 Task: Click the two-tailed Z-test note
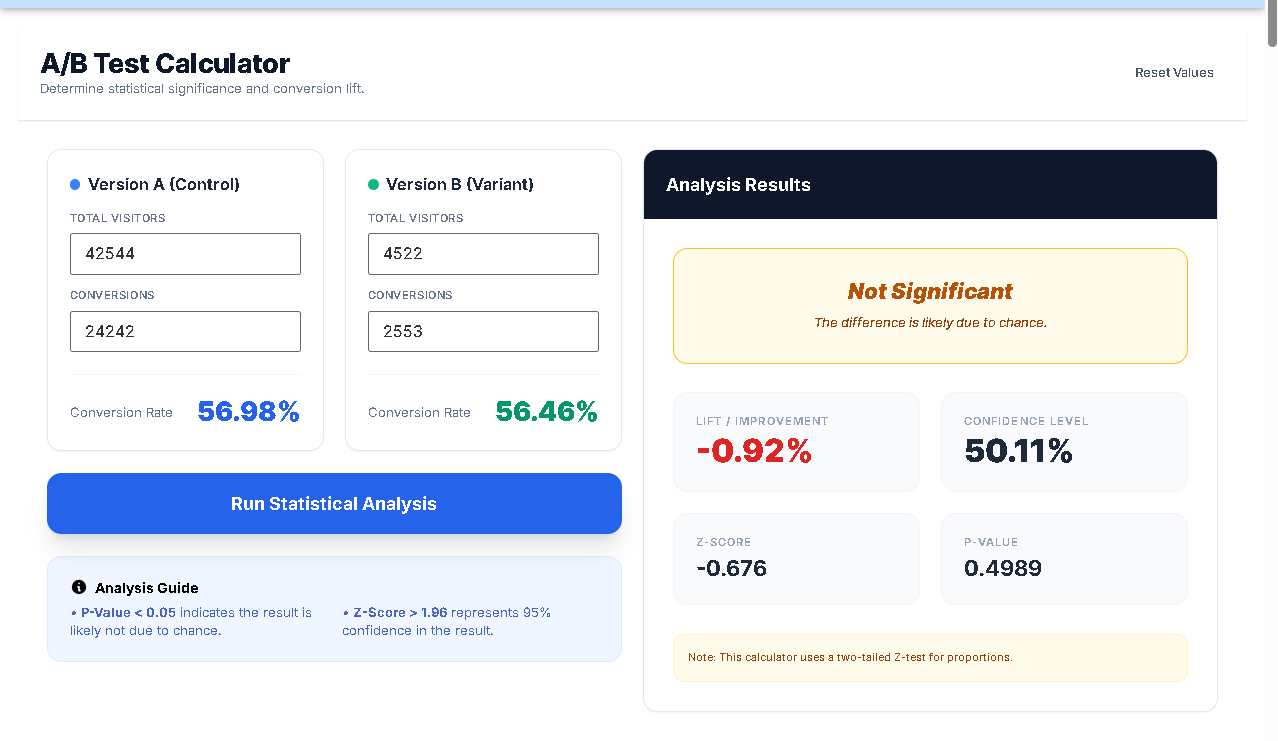pyautogui.click(x=929, y=657)
